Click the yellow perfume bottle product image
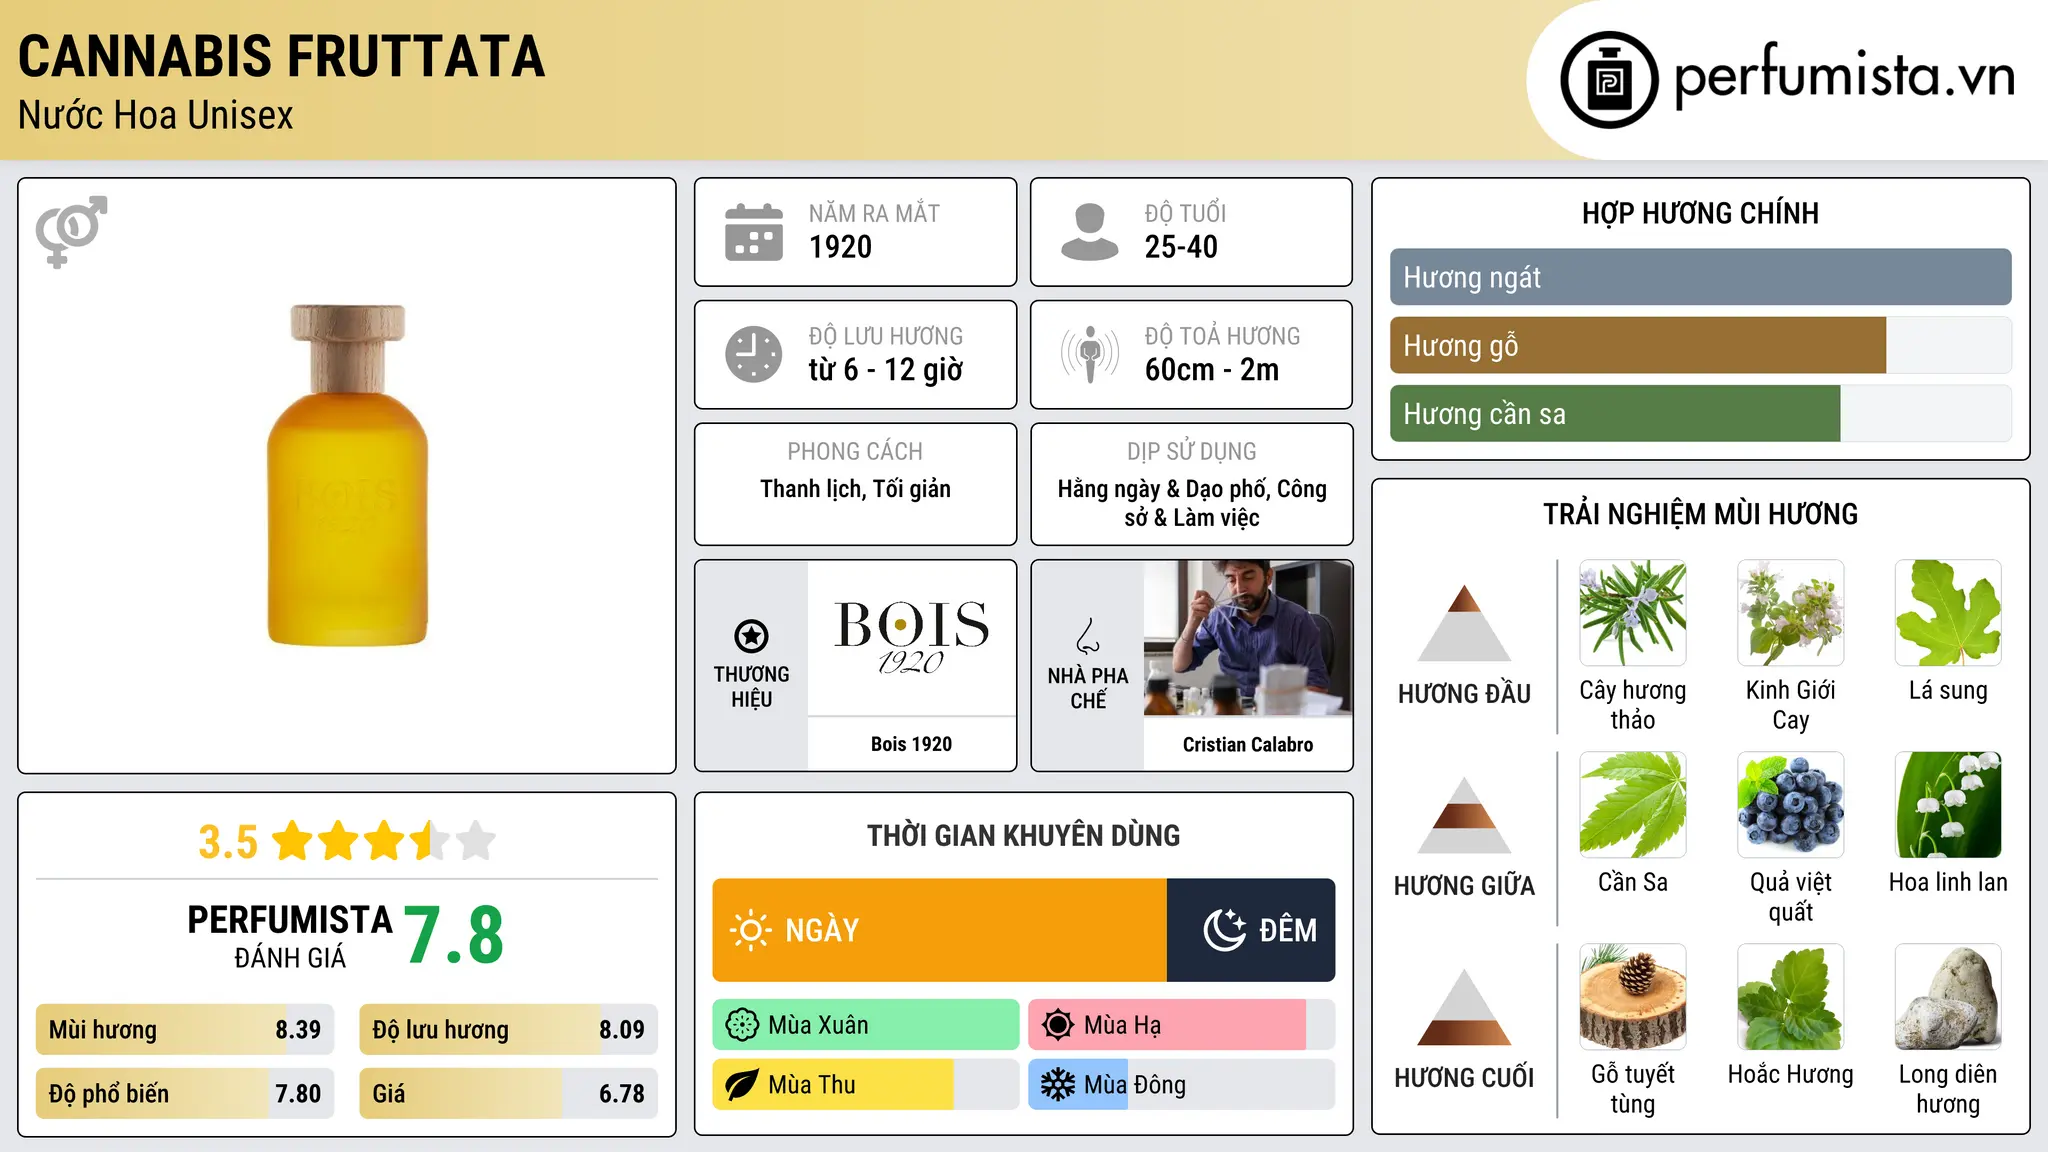This screenshot has height=1152, width=2048. 347,475
